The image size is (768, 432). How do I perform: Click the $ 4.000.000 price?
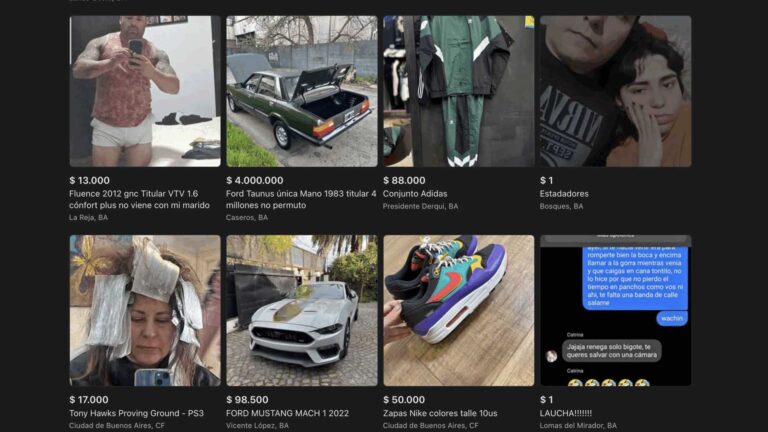(x=255, y=180)
